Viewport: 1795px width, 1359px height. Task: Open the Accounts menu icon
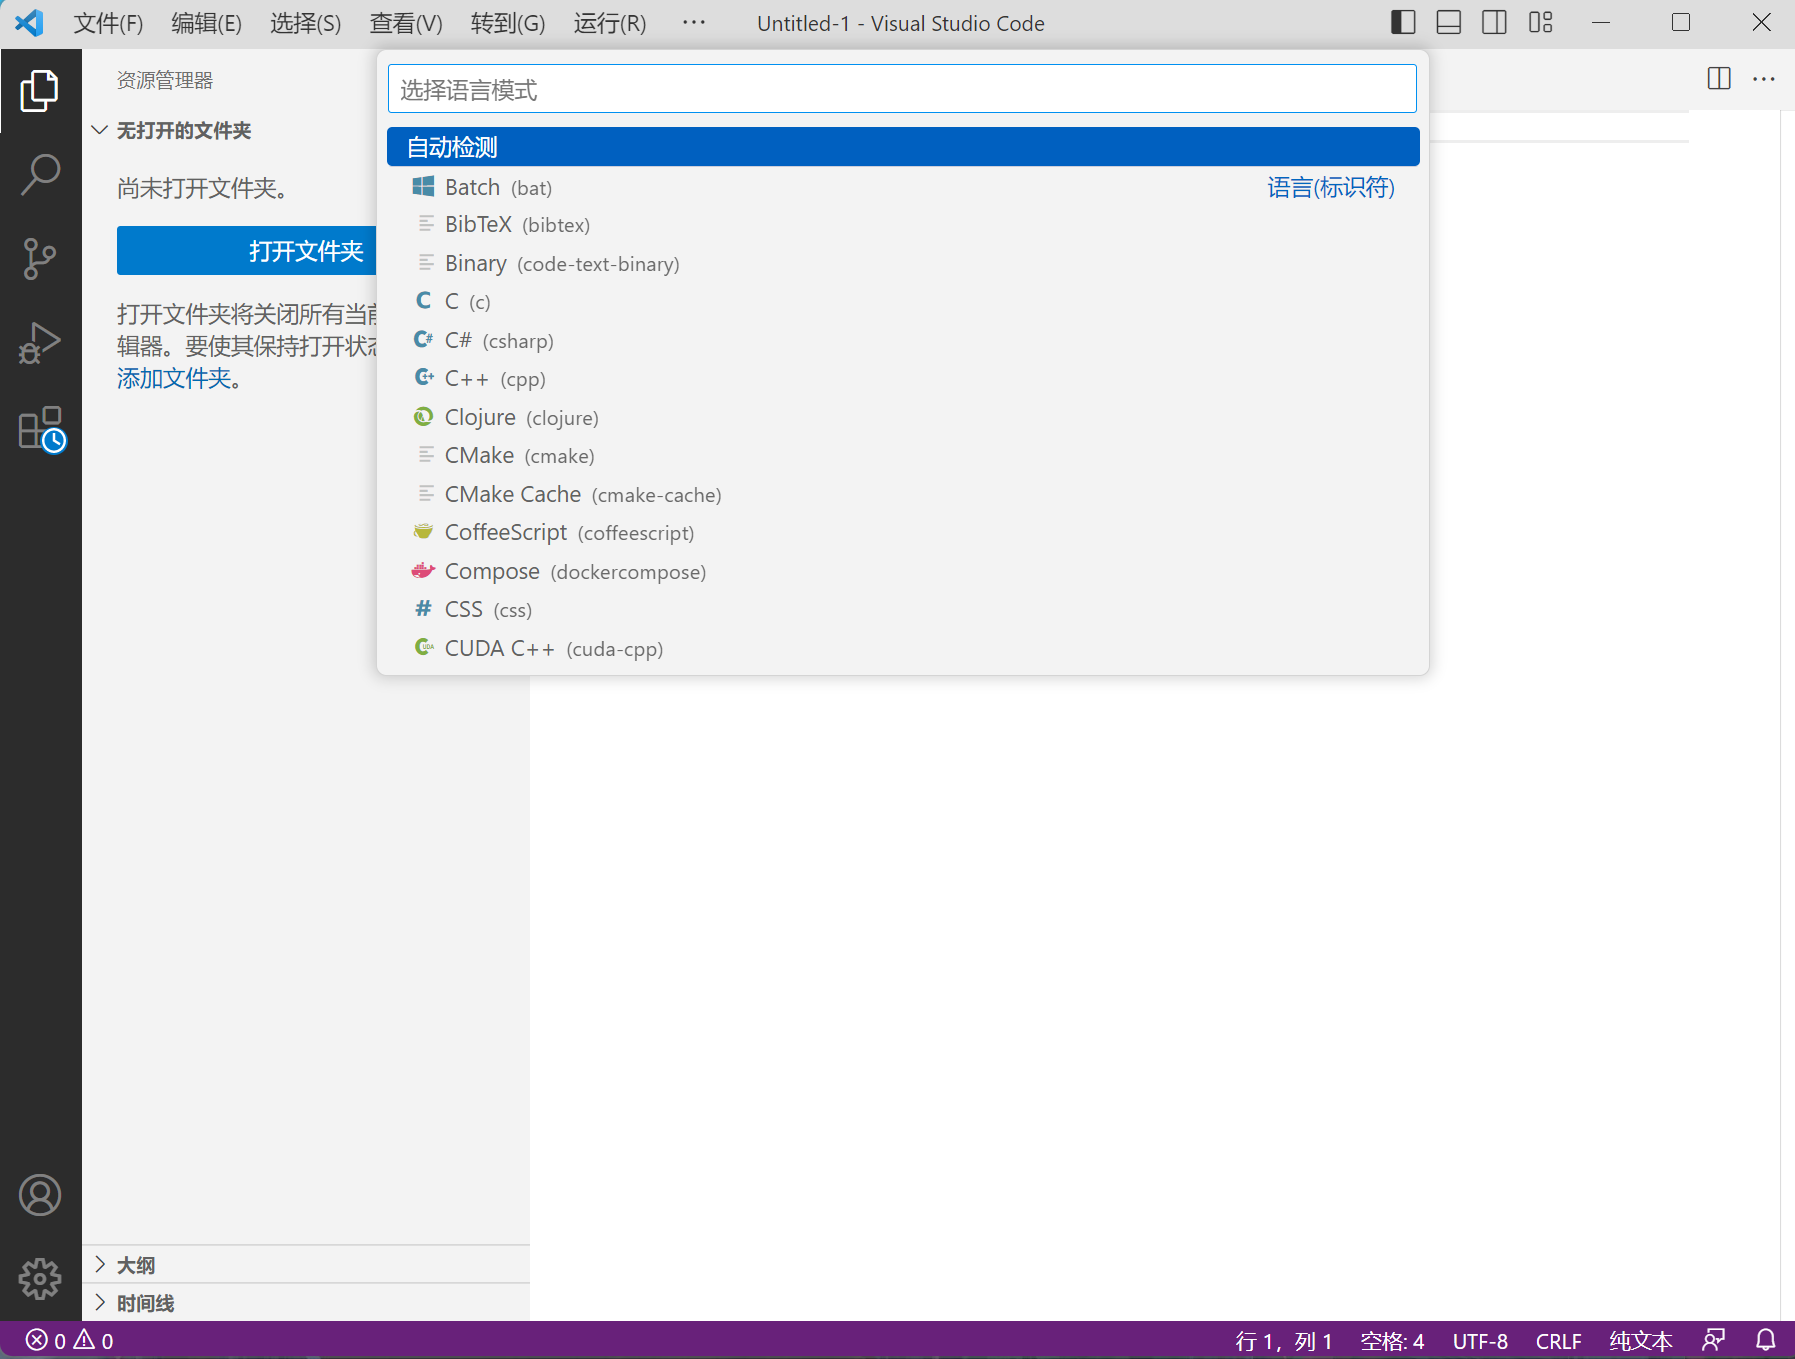[x=40, y=1195]
